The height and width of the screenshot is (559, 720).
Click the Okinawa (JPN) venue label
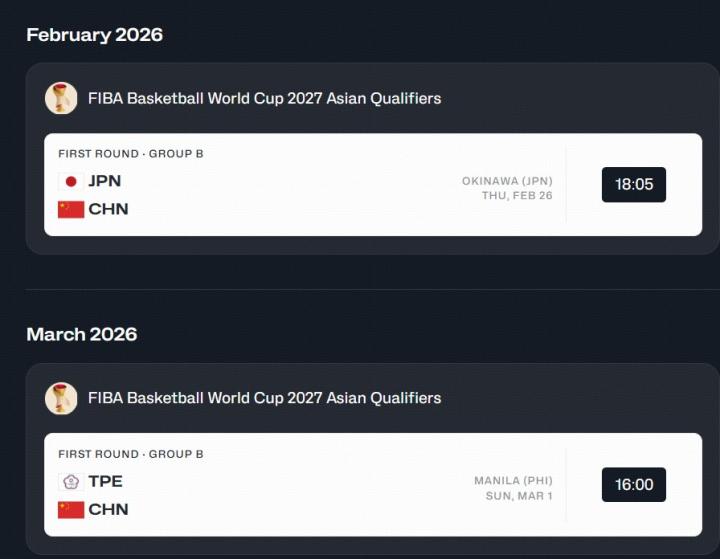click(507, 181)
